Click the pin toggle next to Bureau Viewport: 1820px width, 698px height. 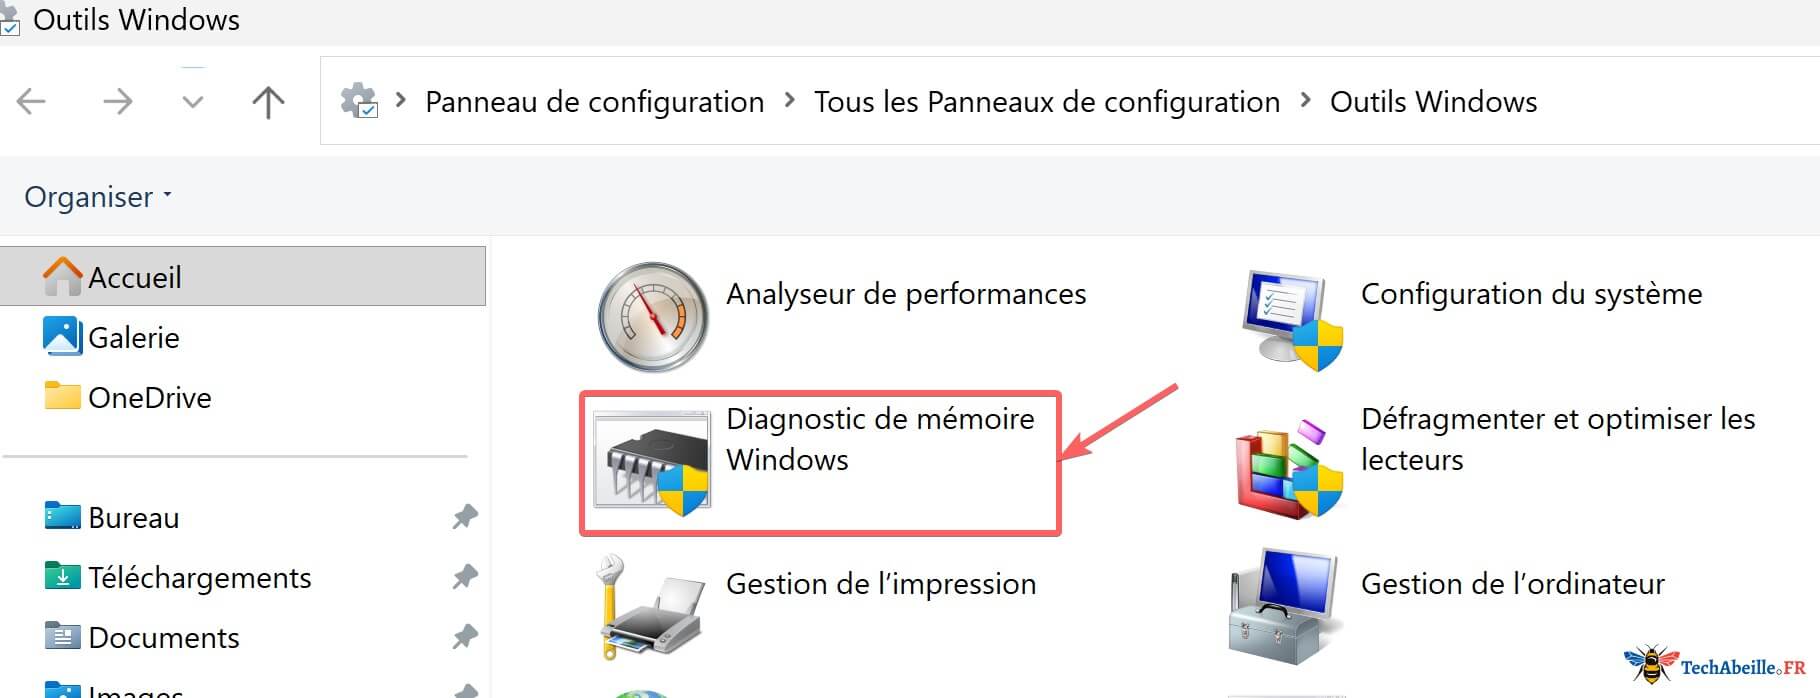[466, 517]
